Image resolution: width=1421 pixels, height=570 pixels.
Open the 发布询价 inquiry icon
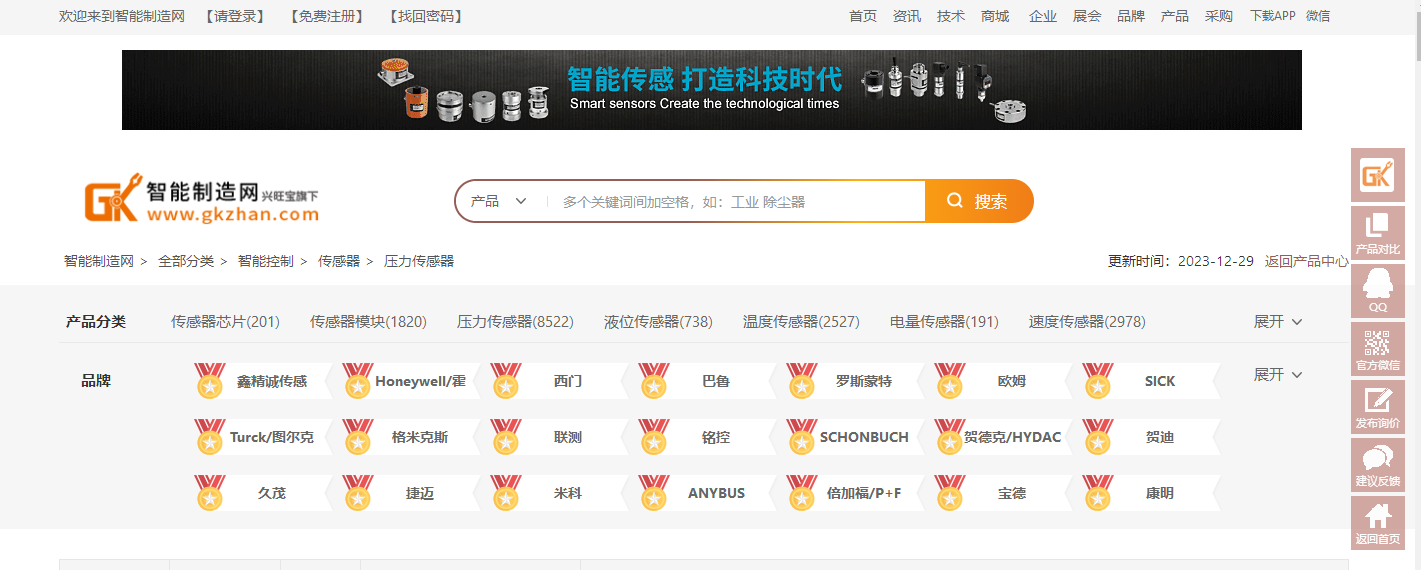pyautogui.click(x=1377, y=407)
